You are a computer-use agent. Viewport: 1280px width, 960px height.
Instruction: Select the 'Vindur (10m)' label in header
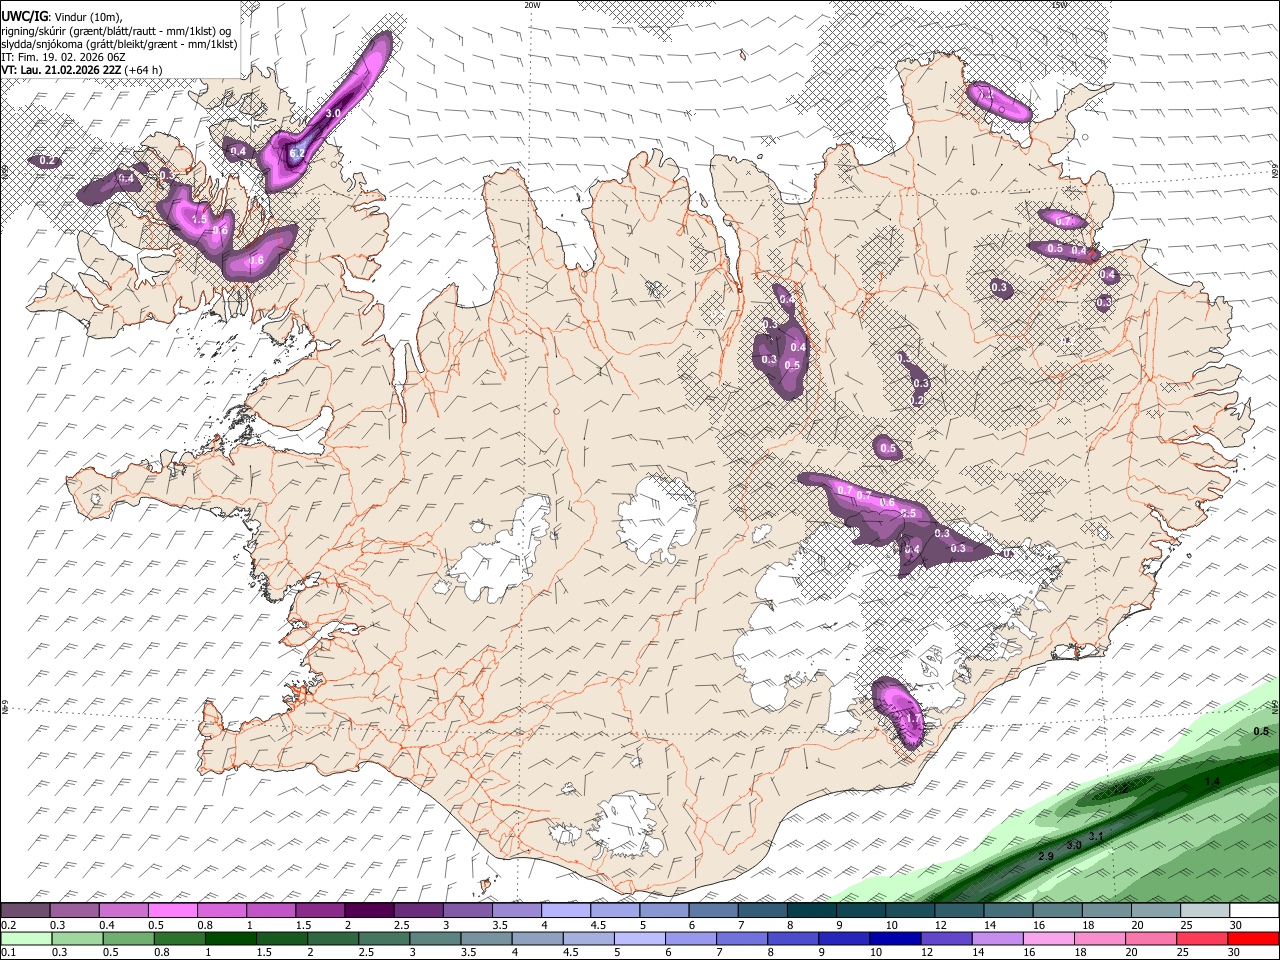(87, 17)
